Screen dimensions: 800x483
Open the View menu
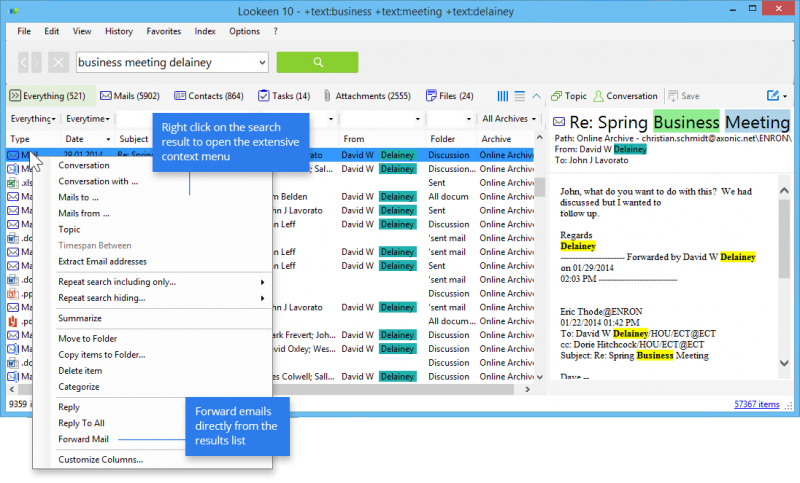(x=82, y=31)
